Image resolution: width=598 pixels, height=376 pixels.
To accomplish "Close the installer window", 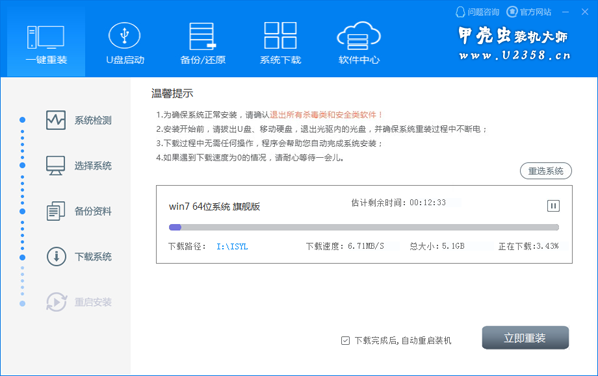I will (585, 12).
